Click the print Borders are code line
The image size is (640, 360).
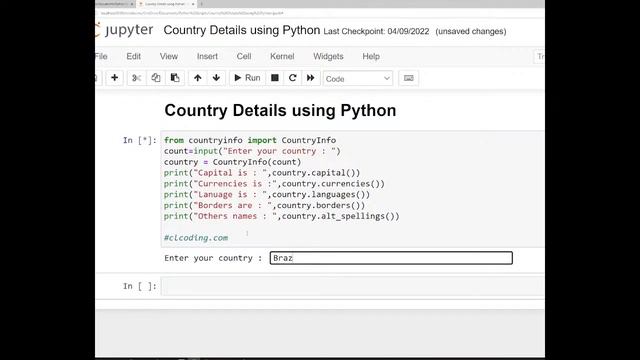click(264, 205)
